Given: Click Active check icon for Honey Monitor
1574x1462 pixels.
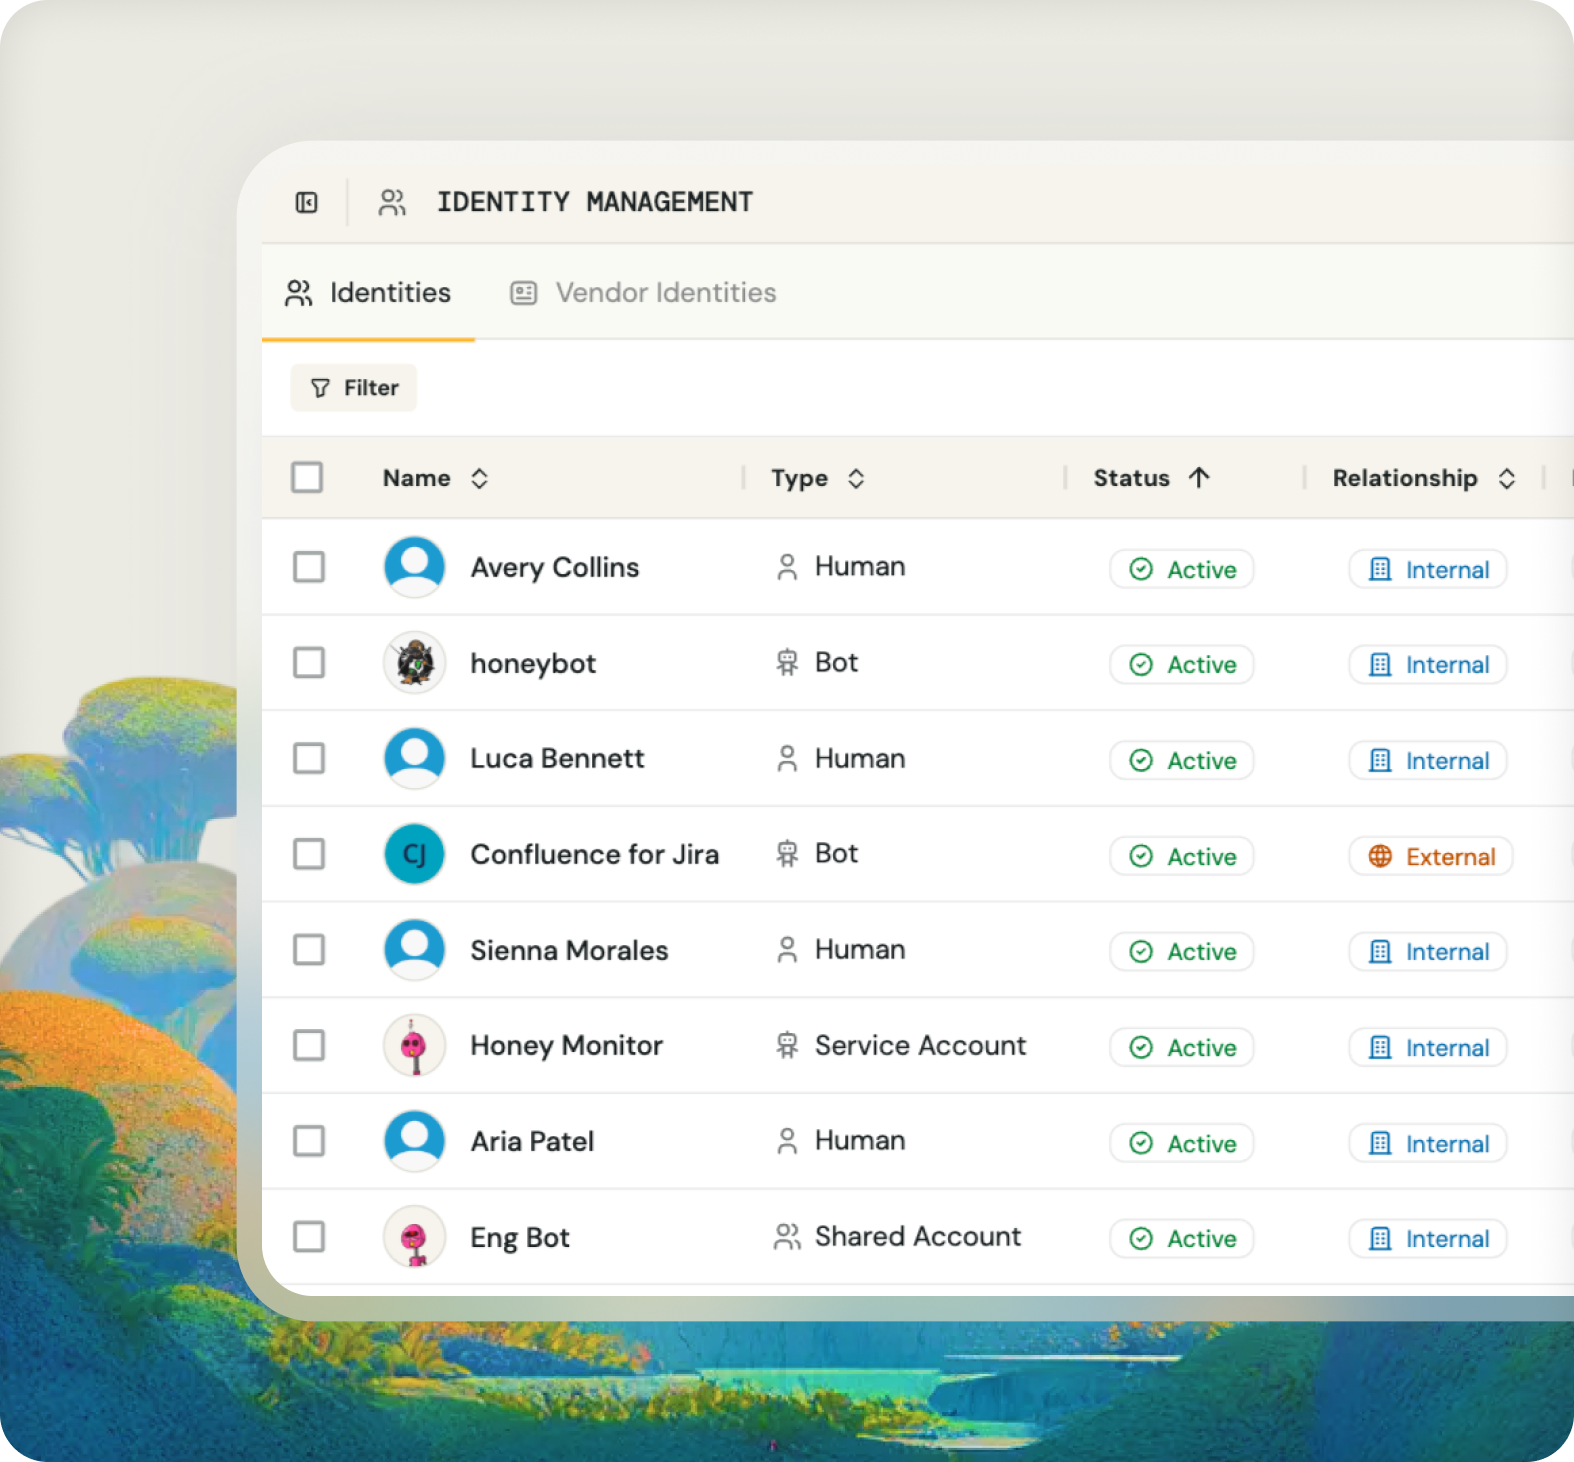Looking at the screenshot, I should pyautogui.click(x=1141, y=1048).
